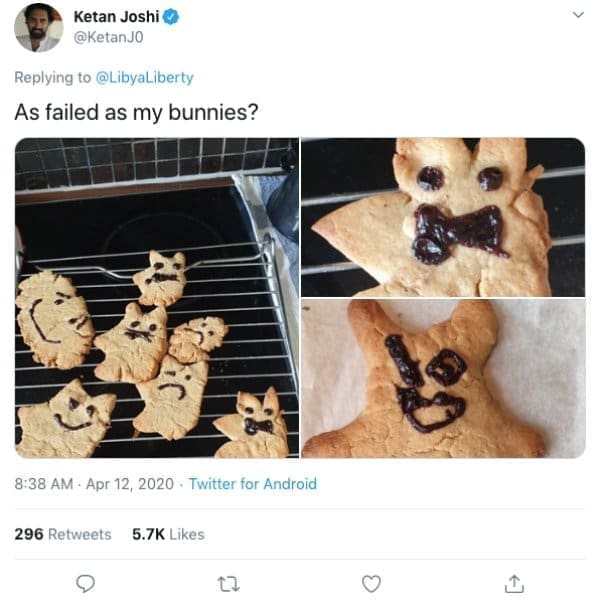The width and height of the screenshot is (600, 607).
Task: Open the bottom-right bunny face photo
Action: click(443, 378)
